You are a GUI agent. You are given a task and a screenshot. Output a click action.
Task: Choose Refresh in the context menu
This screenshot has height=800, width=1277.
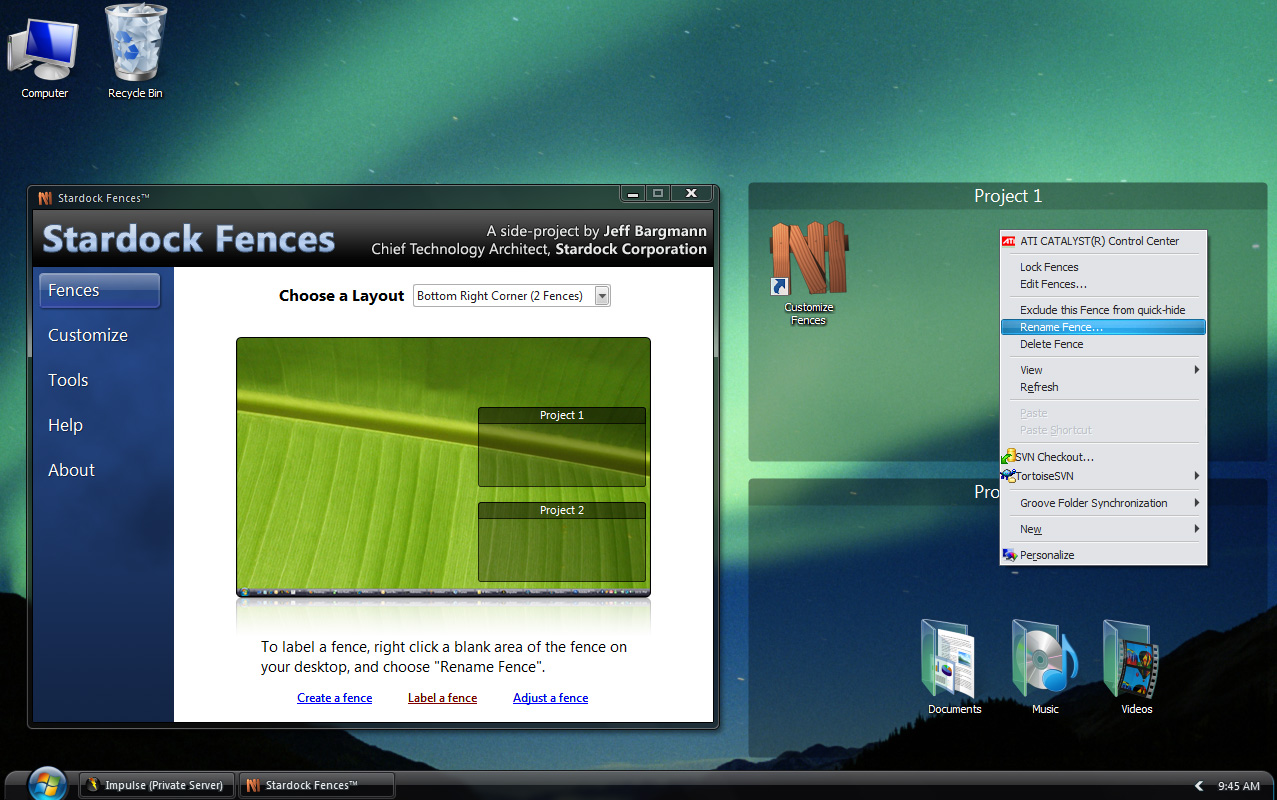point(1103,387)
